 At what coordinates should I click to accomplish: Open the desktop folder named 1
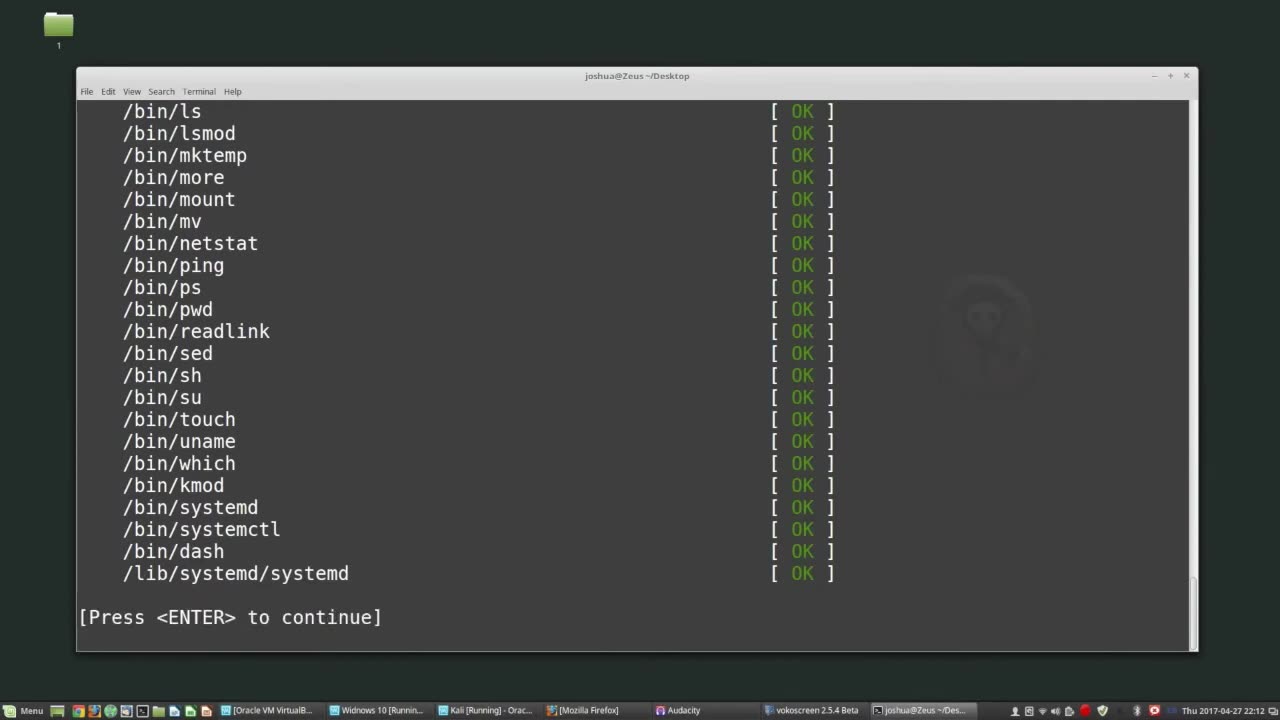59,29
